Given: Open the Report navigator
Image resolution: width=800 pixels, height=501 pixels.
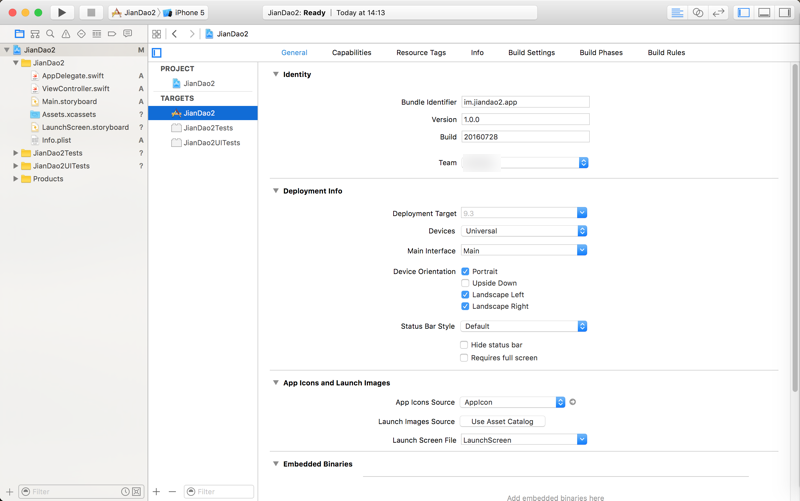Looking at the screenshot, I should tap(128, 34).
